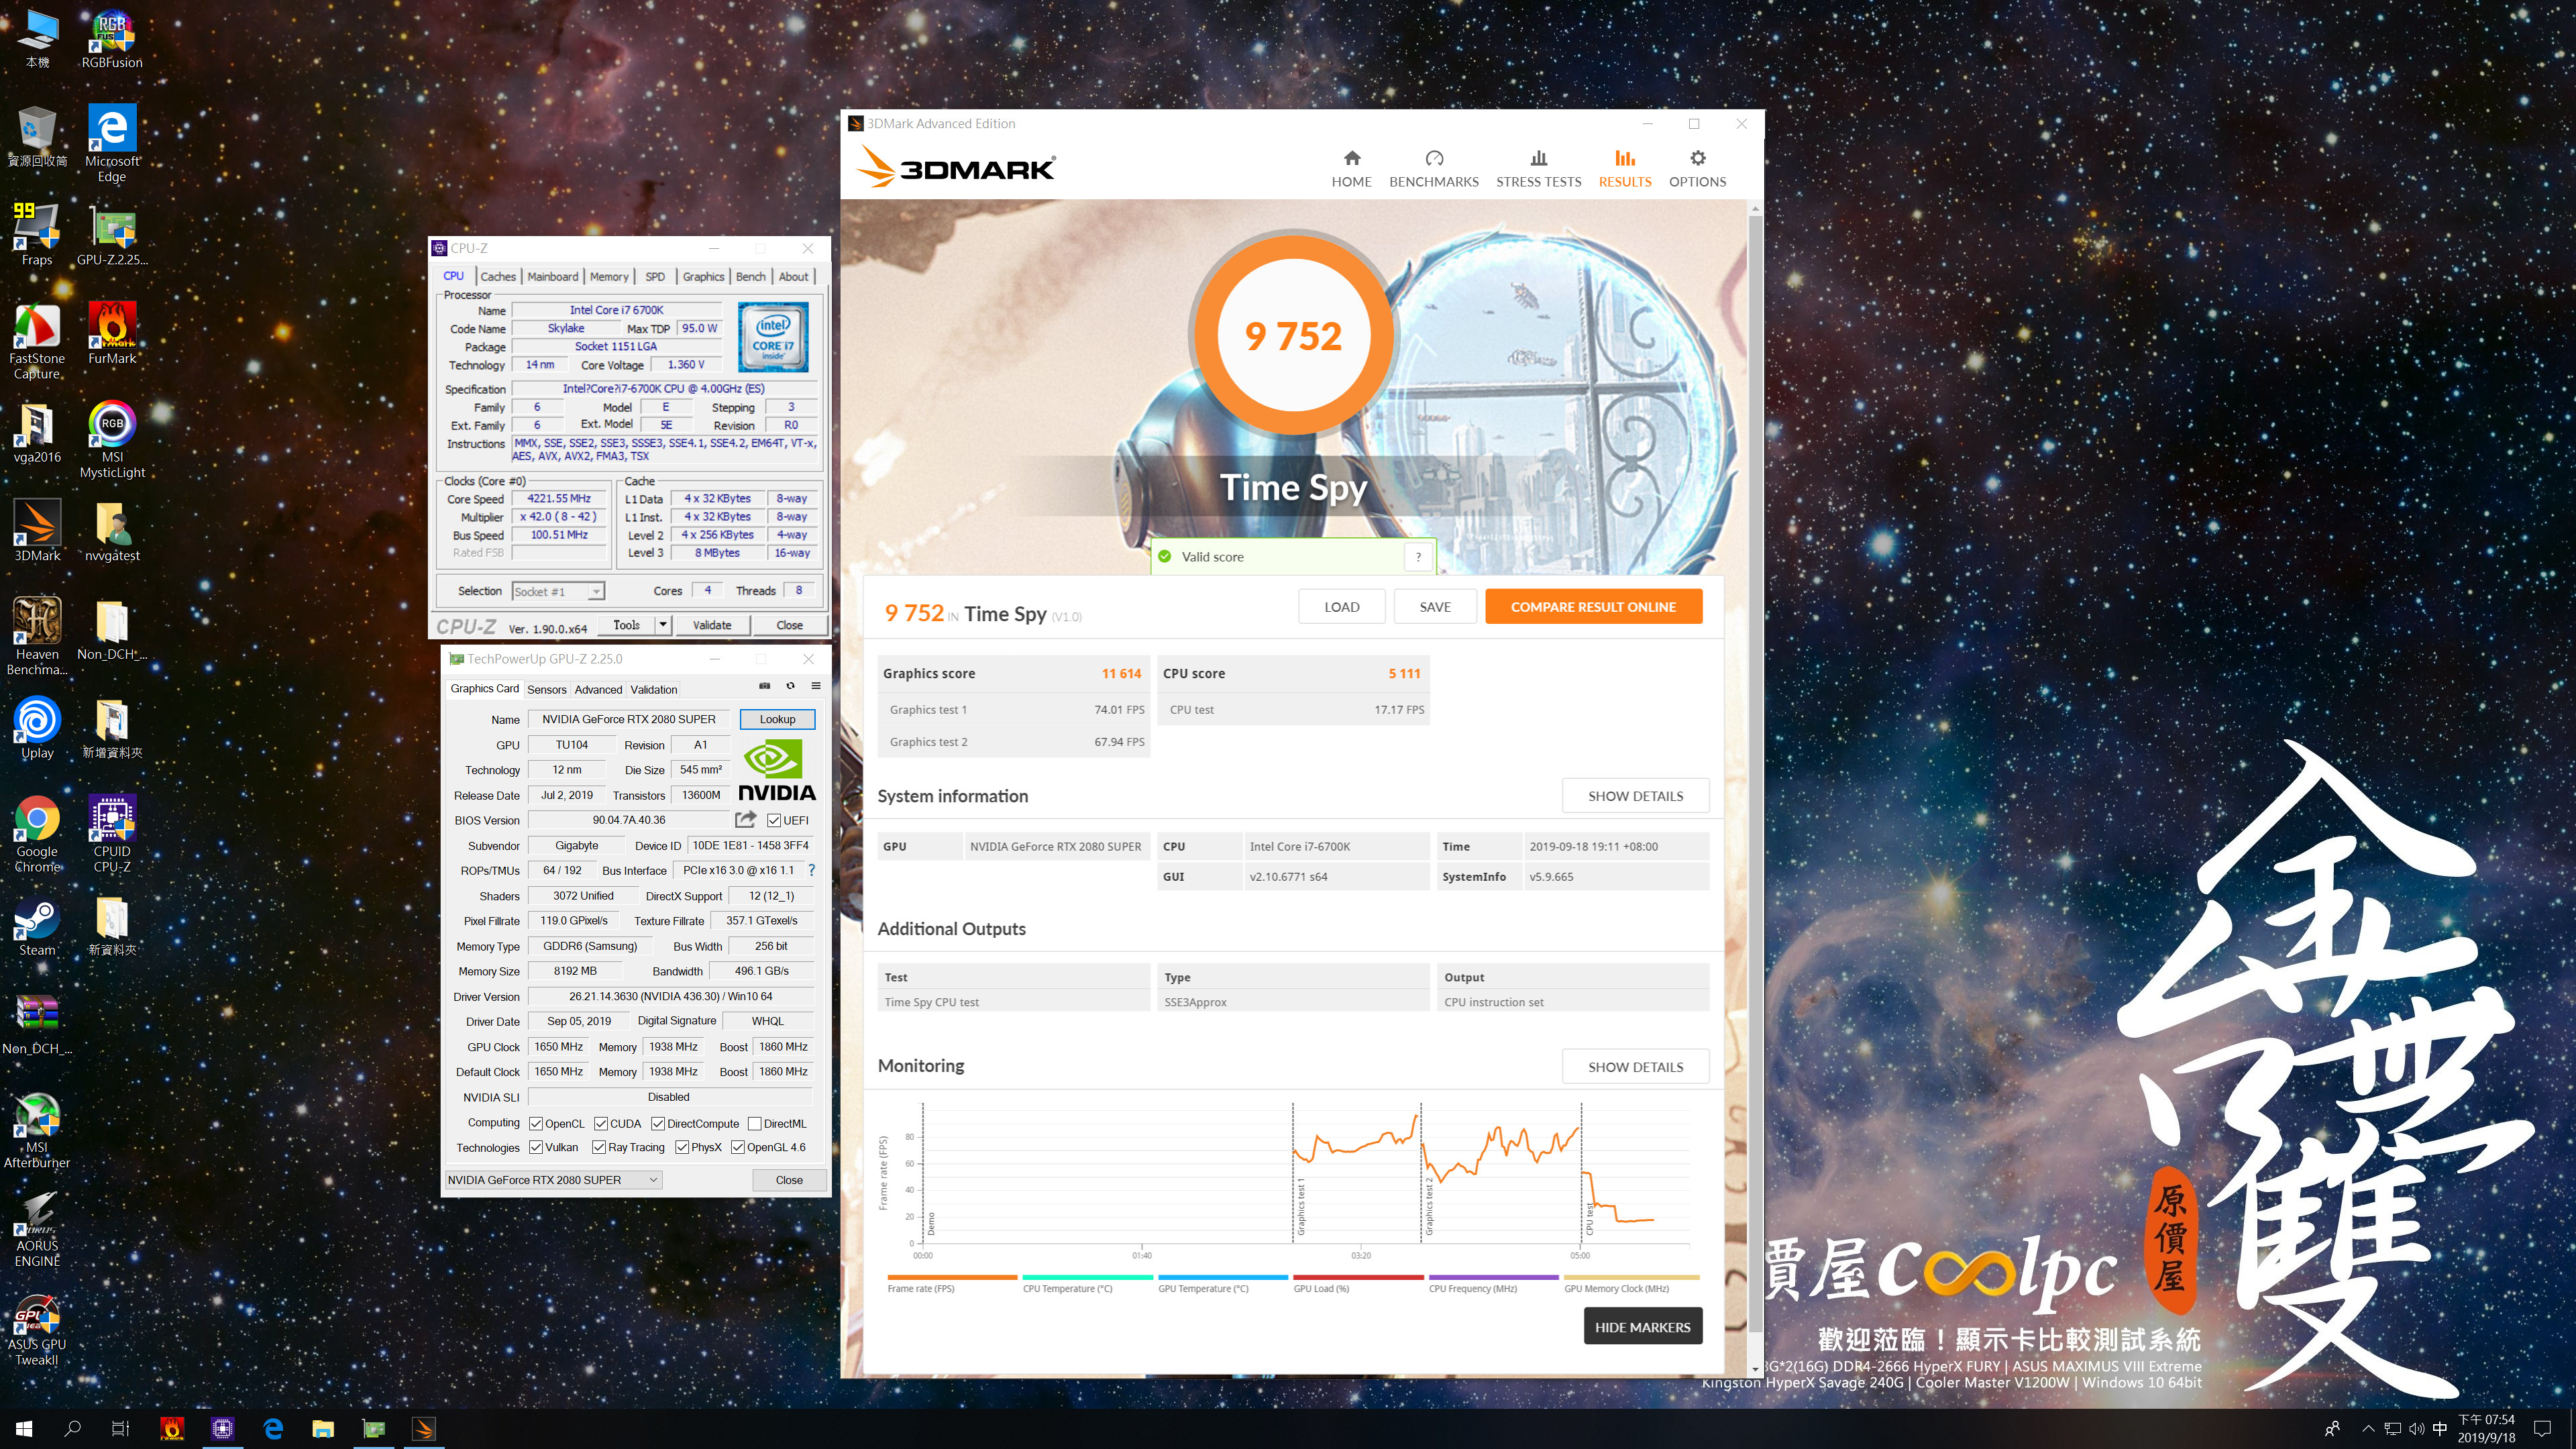This screenshot has width=2576, height=1449.
Task: Open the GPU selection dropdown in GPU-Z
Action: (x=553, y=1180)
